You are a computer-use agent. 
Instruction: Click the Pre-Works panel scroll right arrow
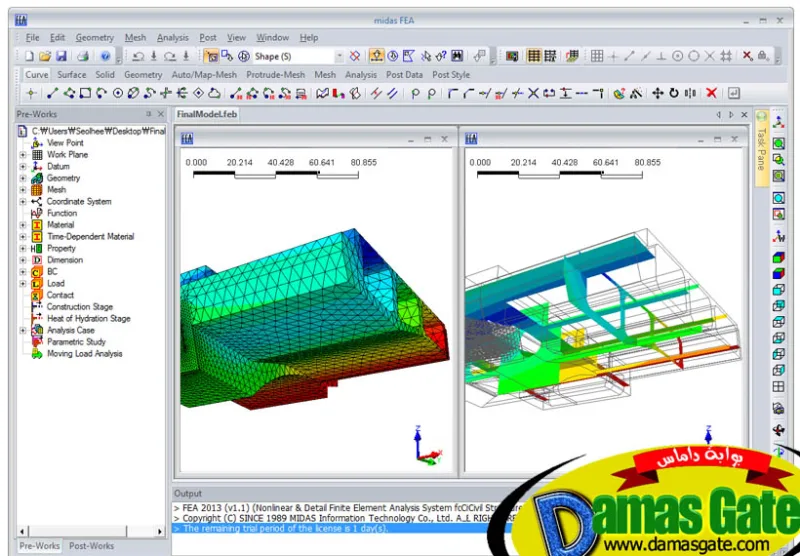(x=160, y=532)
